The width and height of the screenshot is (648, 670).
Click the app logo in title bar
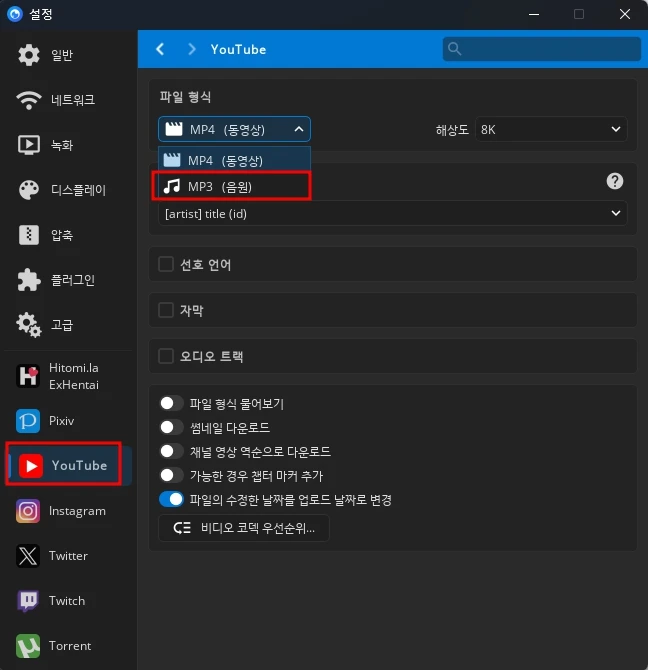[x=15, y=14]
